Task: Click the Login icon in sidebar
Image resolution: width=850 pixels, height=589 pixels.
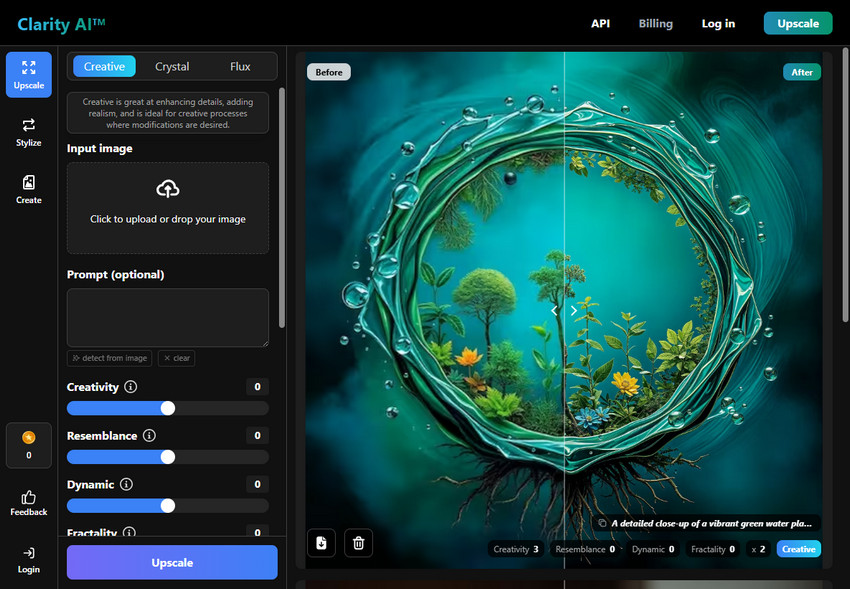Action: (29, 553)
